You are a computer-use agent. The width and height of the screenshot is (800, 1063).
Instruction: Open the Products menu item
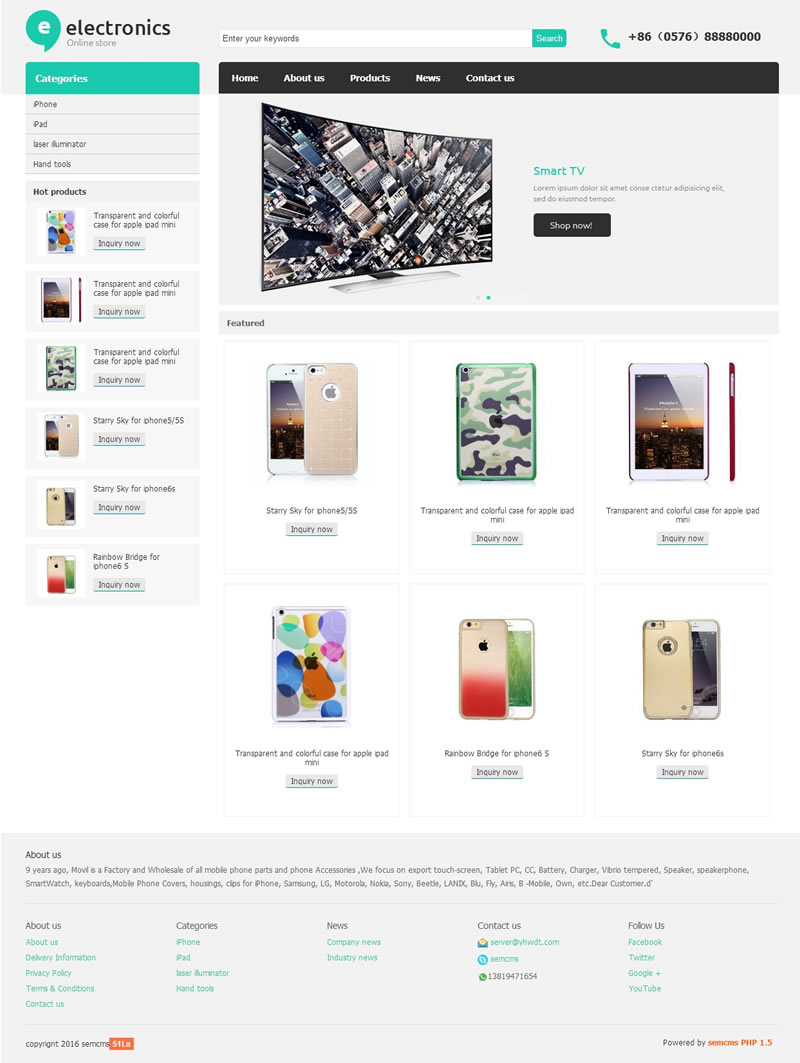coord(369,78)
